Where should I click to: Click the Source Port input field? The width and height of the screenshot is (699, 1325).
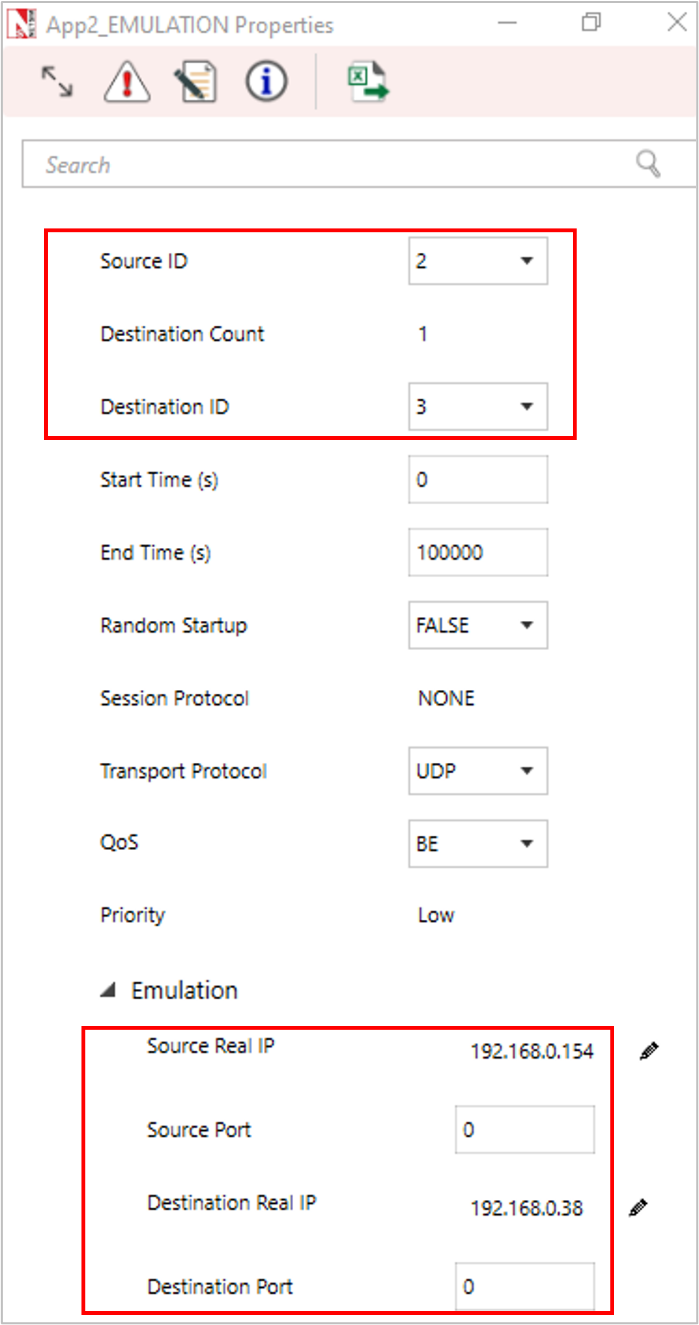tap(524, 1130)
